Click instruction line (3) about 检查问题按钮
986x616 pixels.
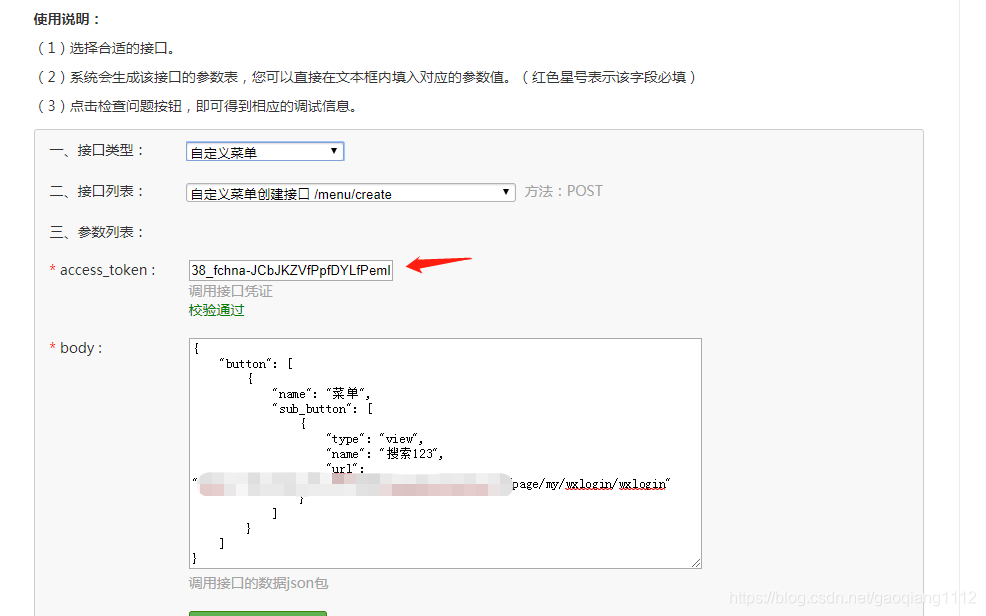(x=197, y=106)
